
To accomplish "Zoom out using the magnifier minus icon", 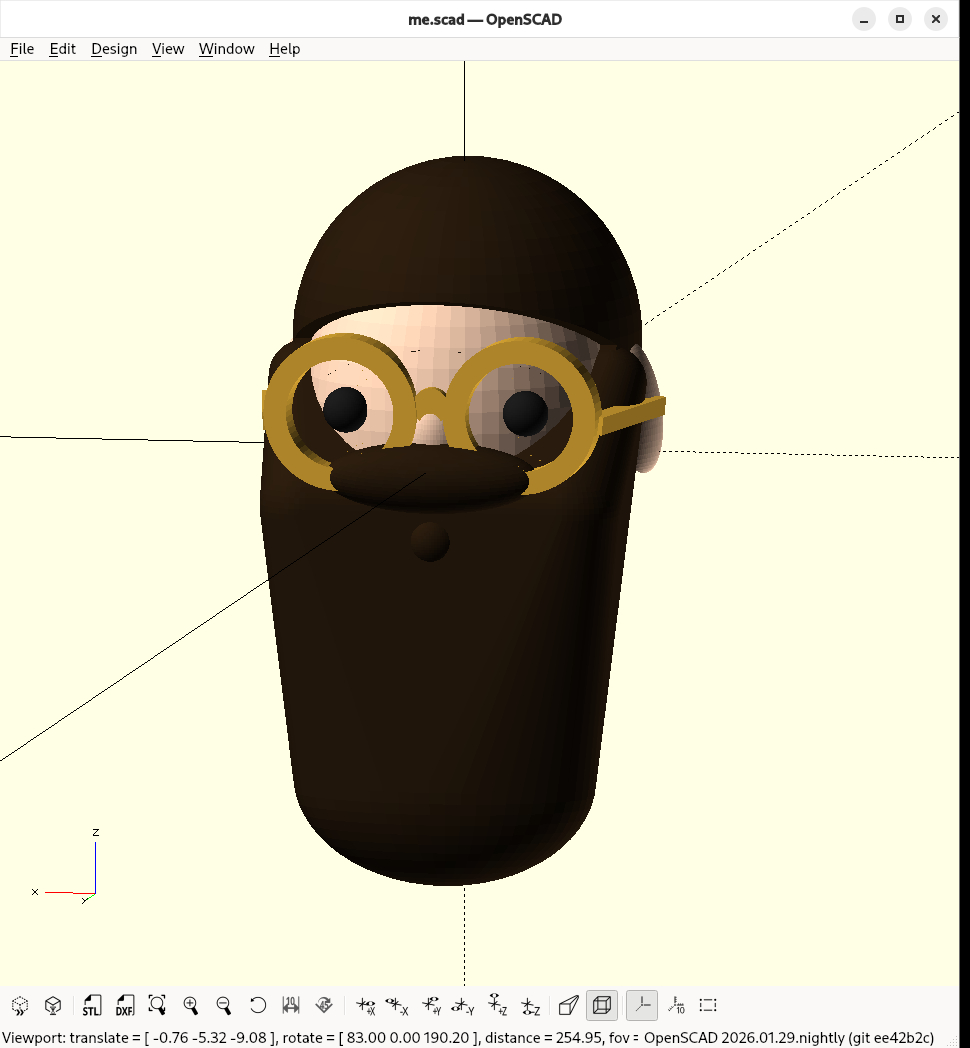I will pos(224,1005).
